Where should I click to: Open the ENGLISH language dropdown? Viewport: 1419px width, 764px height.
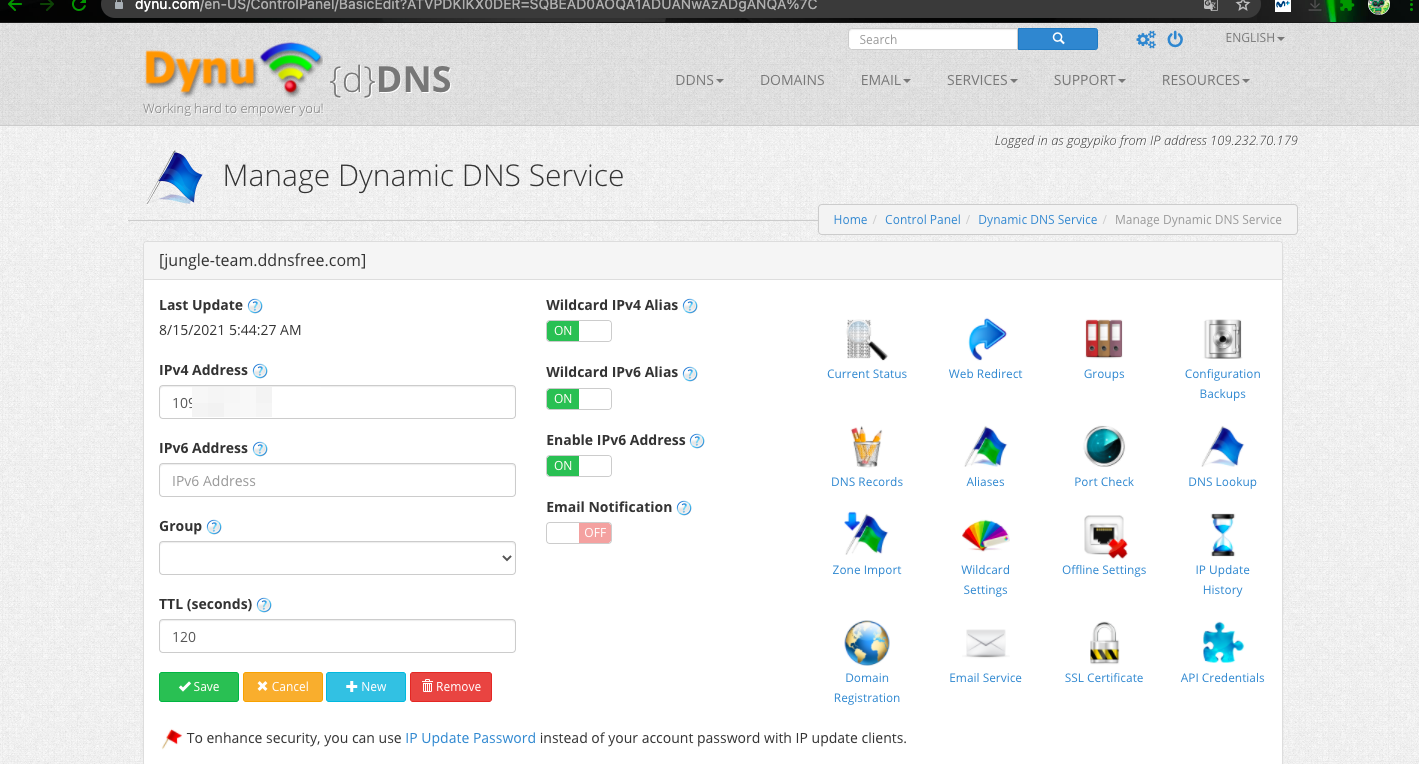[1254, 38]
